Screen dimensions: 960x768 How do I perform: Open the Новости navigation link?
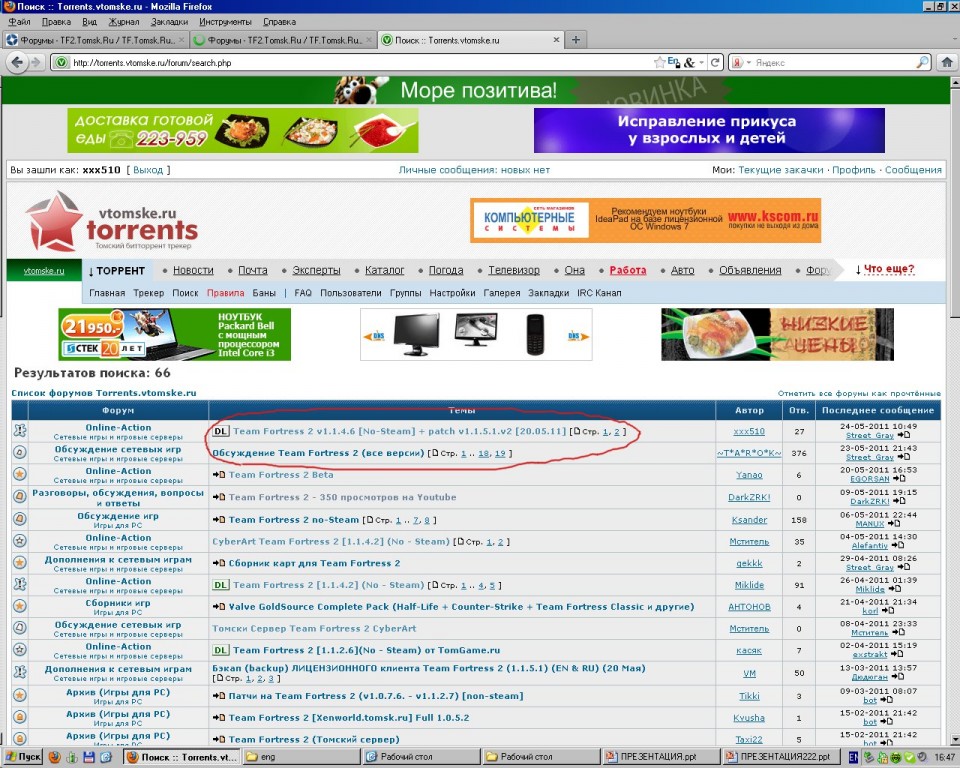[x=193, y=270]
